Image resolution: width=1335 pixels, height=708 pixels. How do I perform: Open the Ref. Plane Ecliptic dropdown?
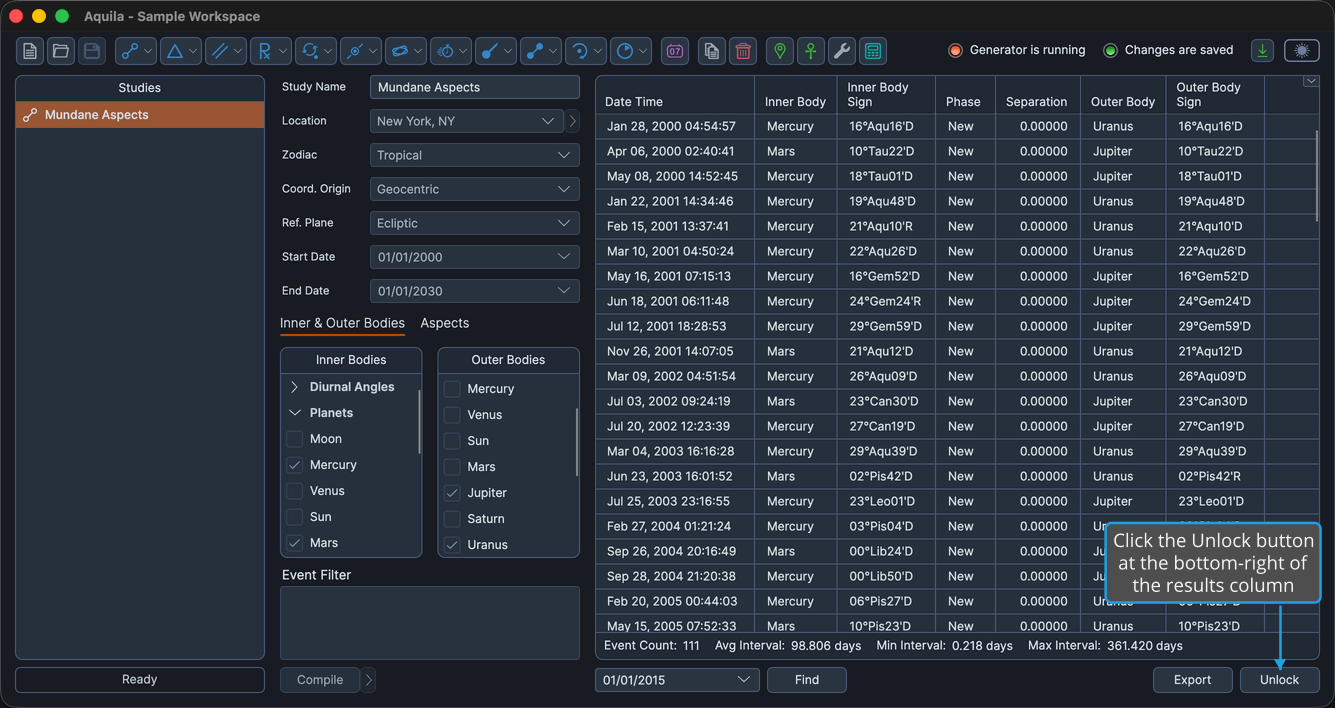point(474,223)
